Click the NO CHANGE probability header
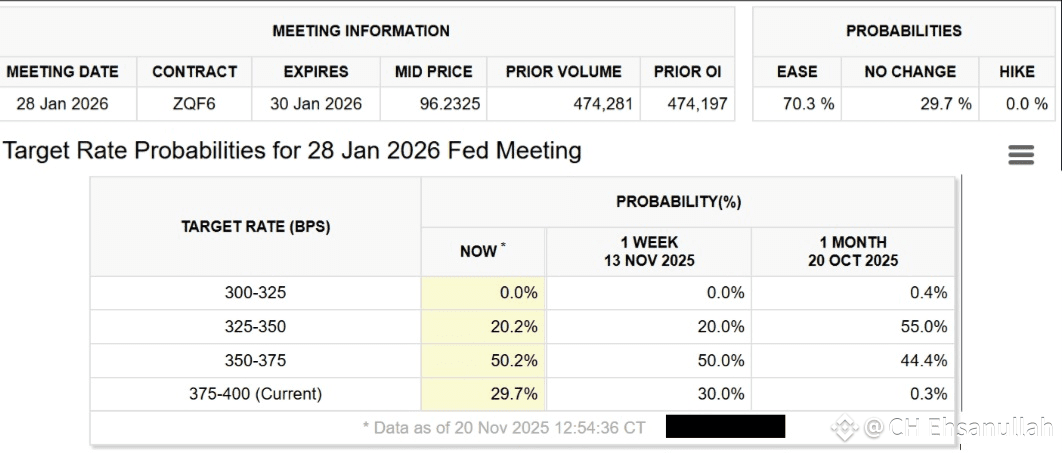This screenshot has height=453, width=1062. coord(910,72)
